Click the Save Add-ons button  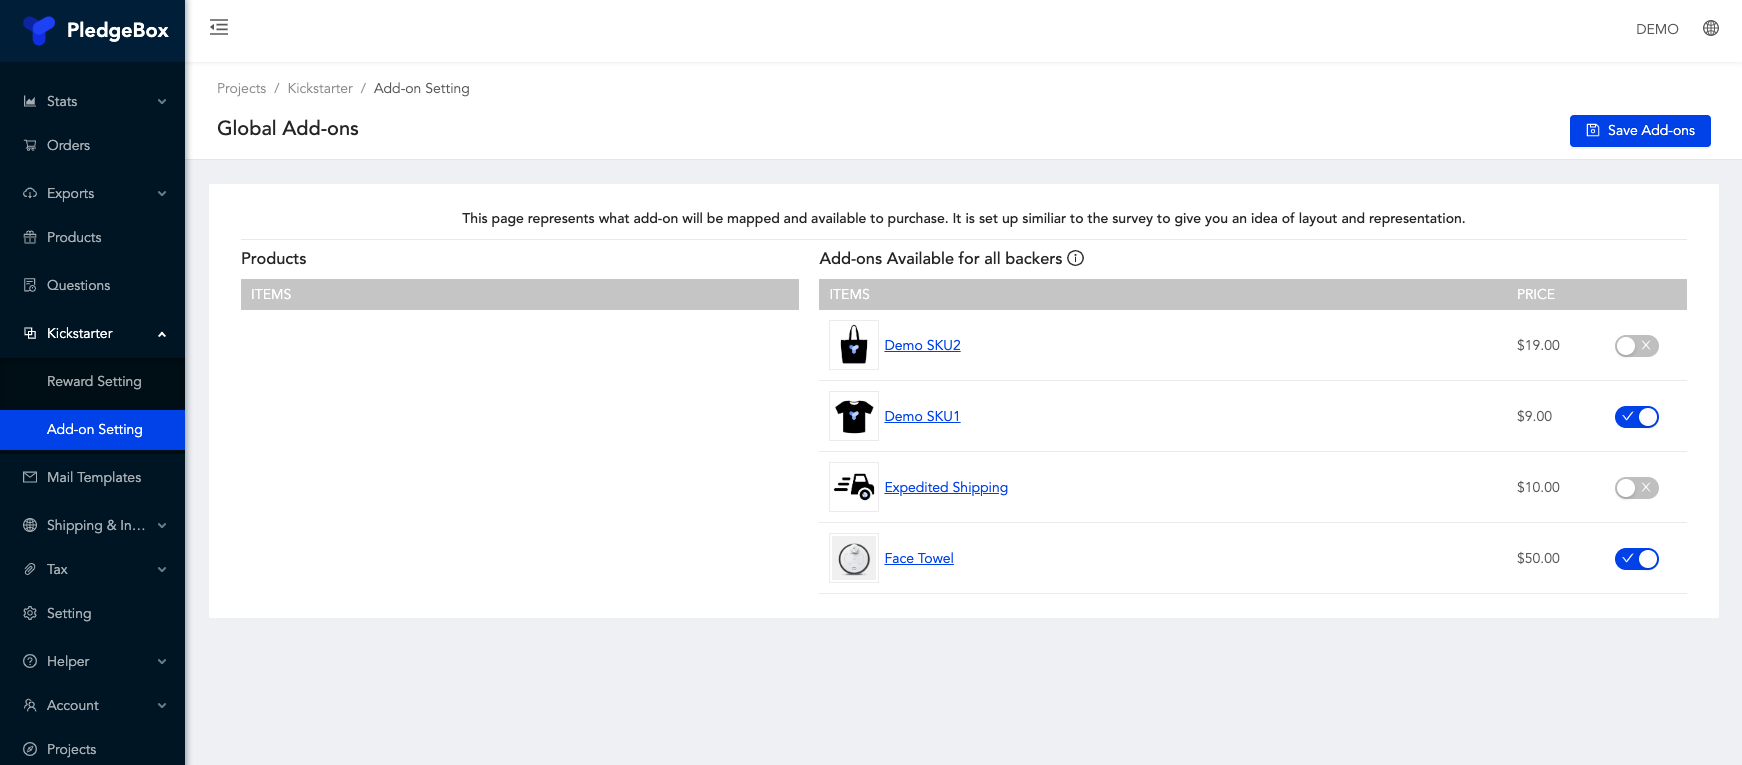pyautogui.click(x=1640, y=131)
